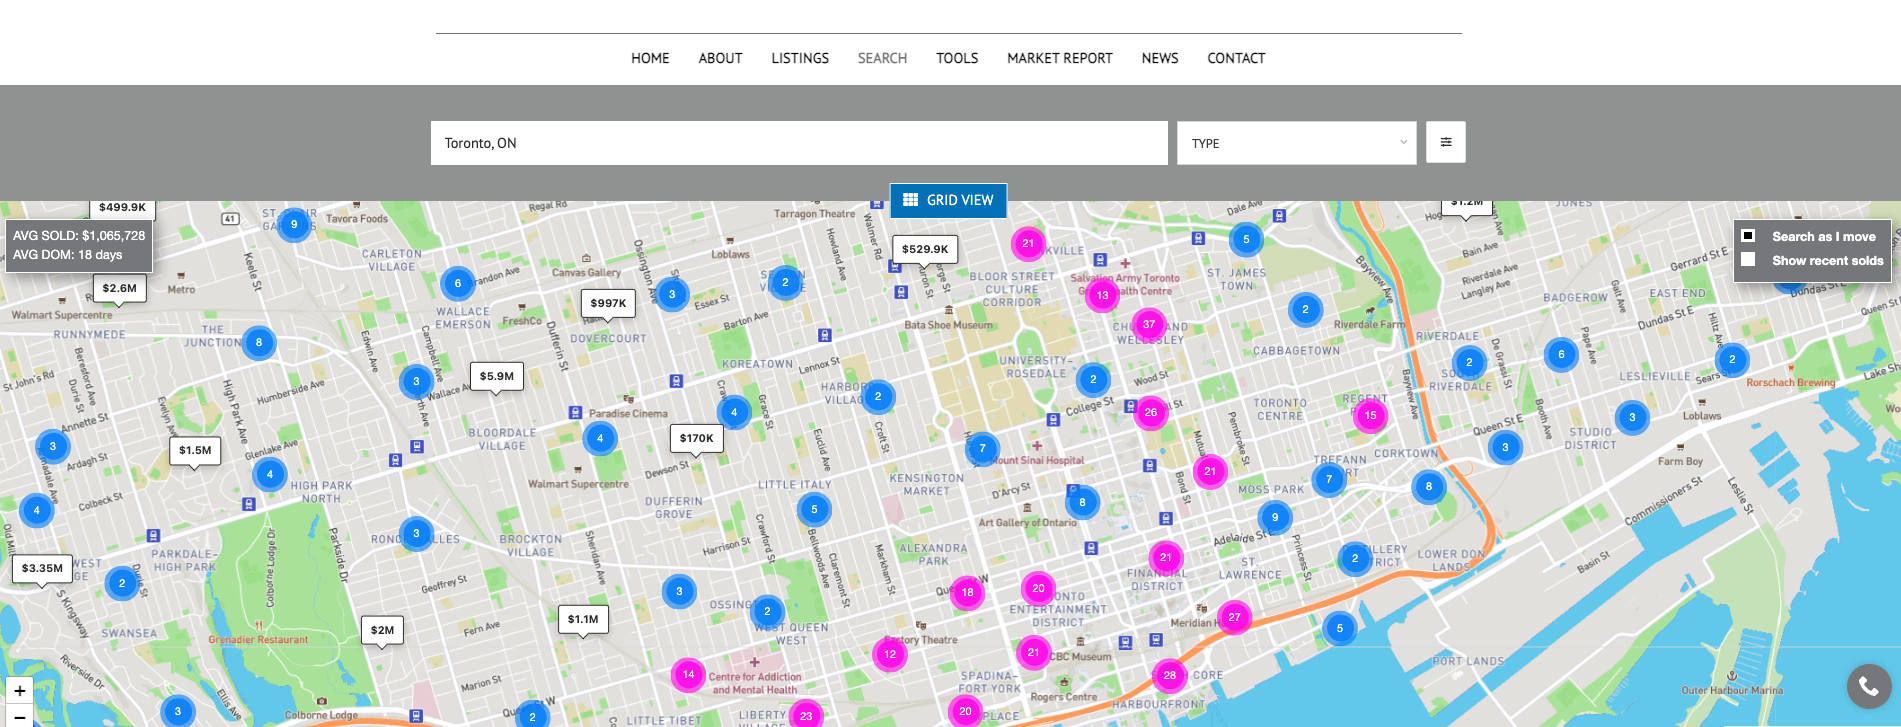
Task: Open the filter settings sliders icon
Action: (x=1445, y=142)
